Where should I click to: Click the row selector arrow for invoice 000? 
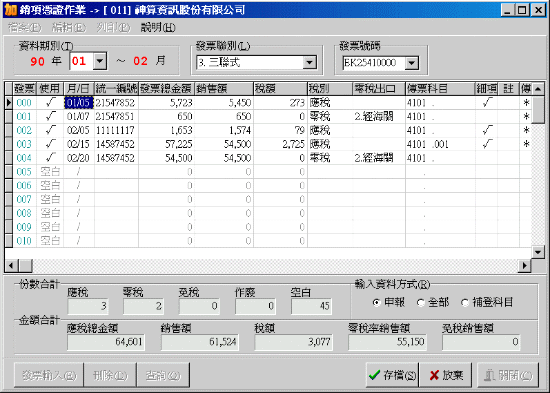point(9,102)
